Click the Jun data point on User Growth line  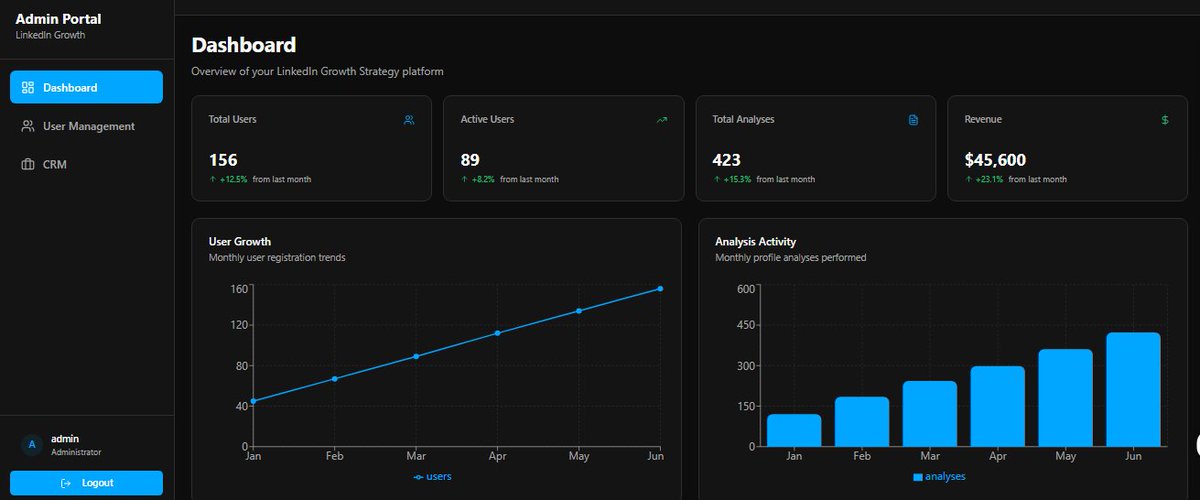(660, 289)
